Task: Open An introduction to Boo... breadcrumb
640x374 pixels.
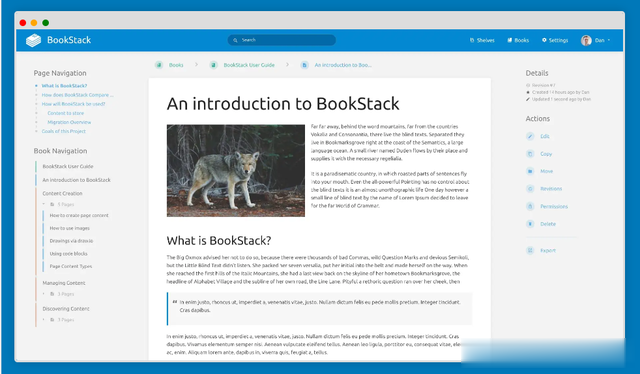Action: [343, 65]
